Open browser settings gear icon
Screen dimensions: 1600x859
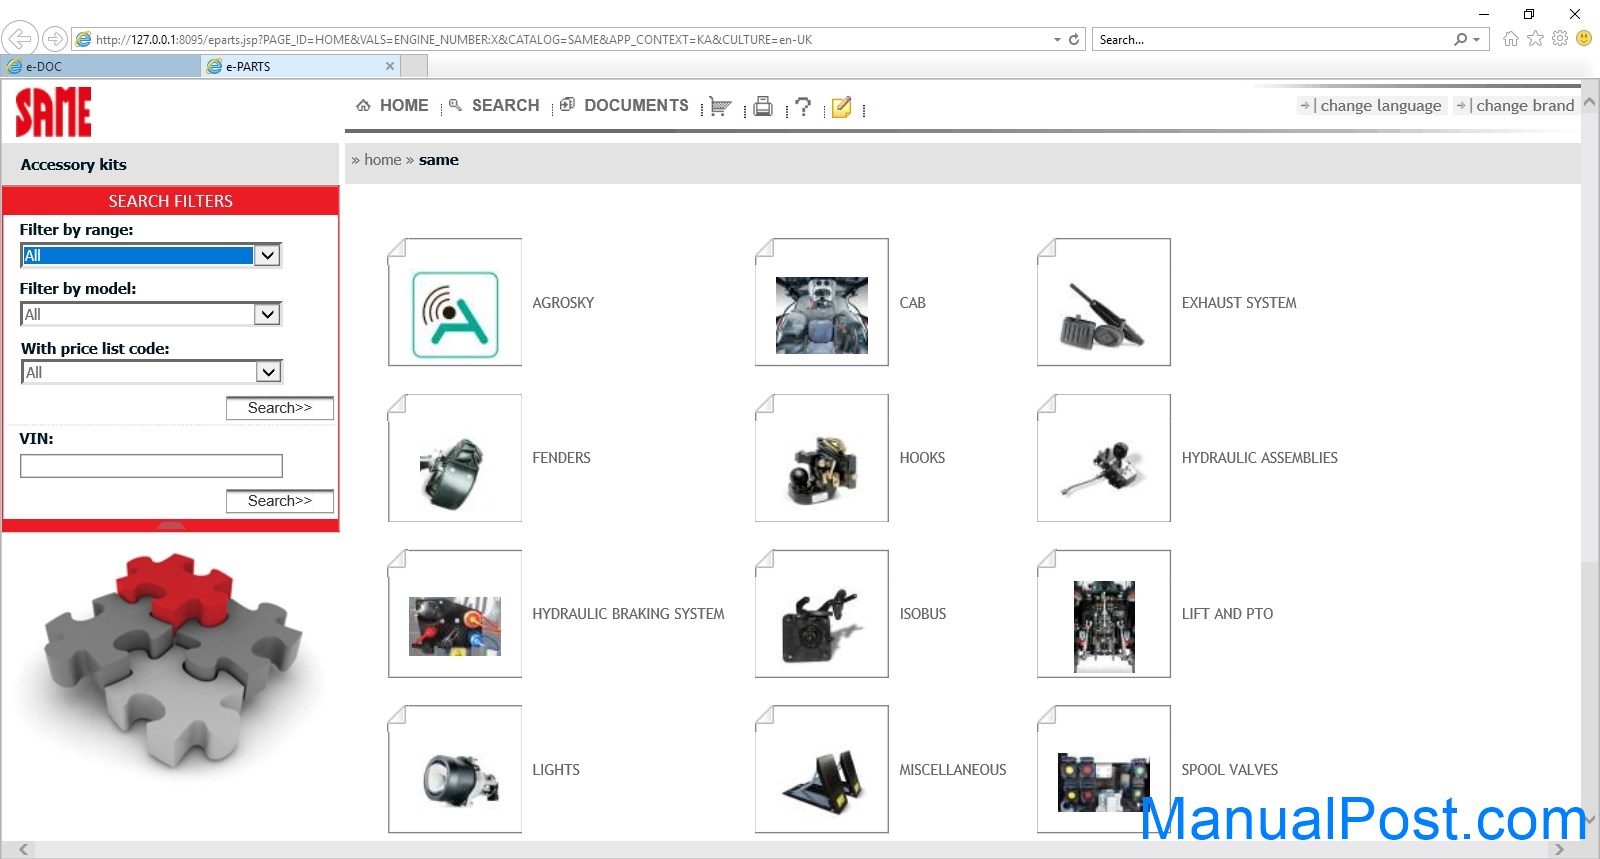pyautogui.click(x=1560, y=39)
